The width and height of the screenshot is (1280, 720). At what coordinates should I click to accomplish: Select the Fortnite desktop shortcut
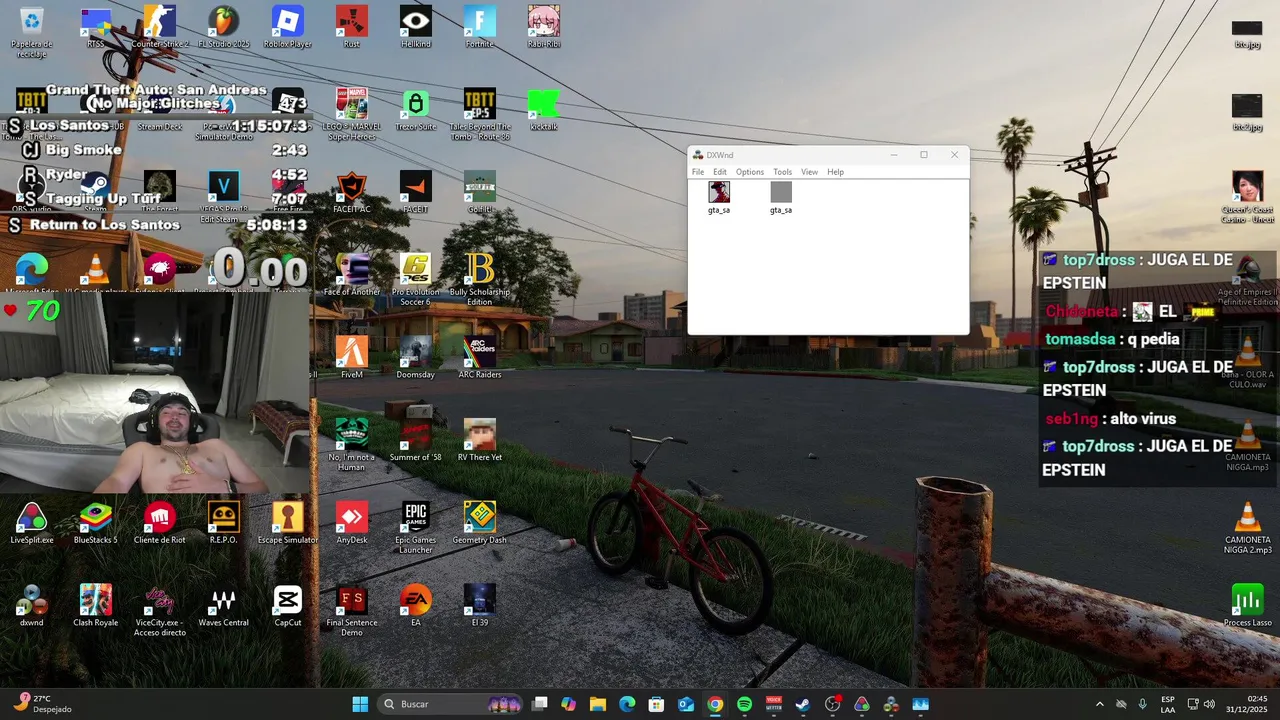click(480, 27)
